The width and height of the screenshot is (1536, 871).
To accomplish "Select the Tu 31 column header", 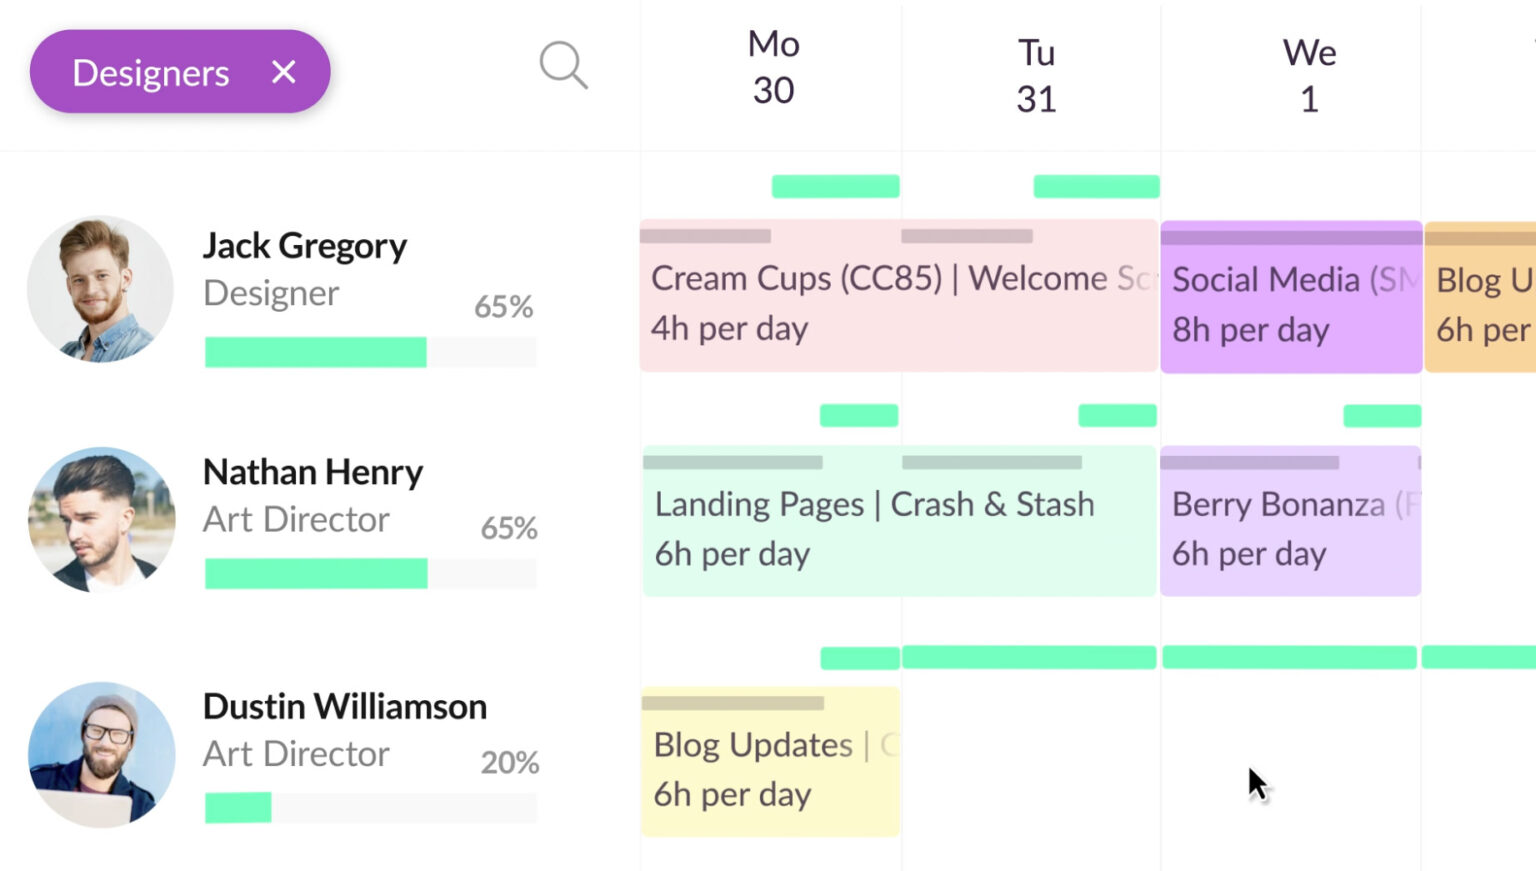I will tap(1035, 75).
